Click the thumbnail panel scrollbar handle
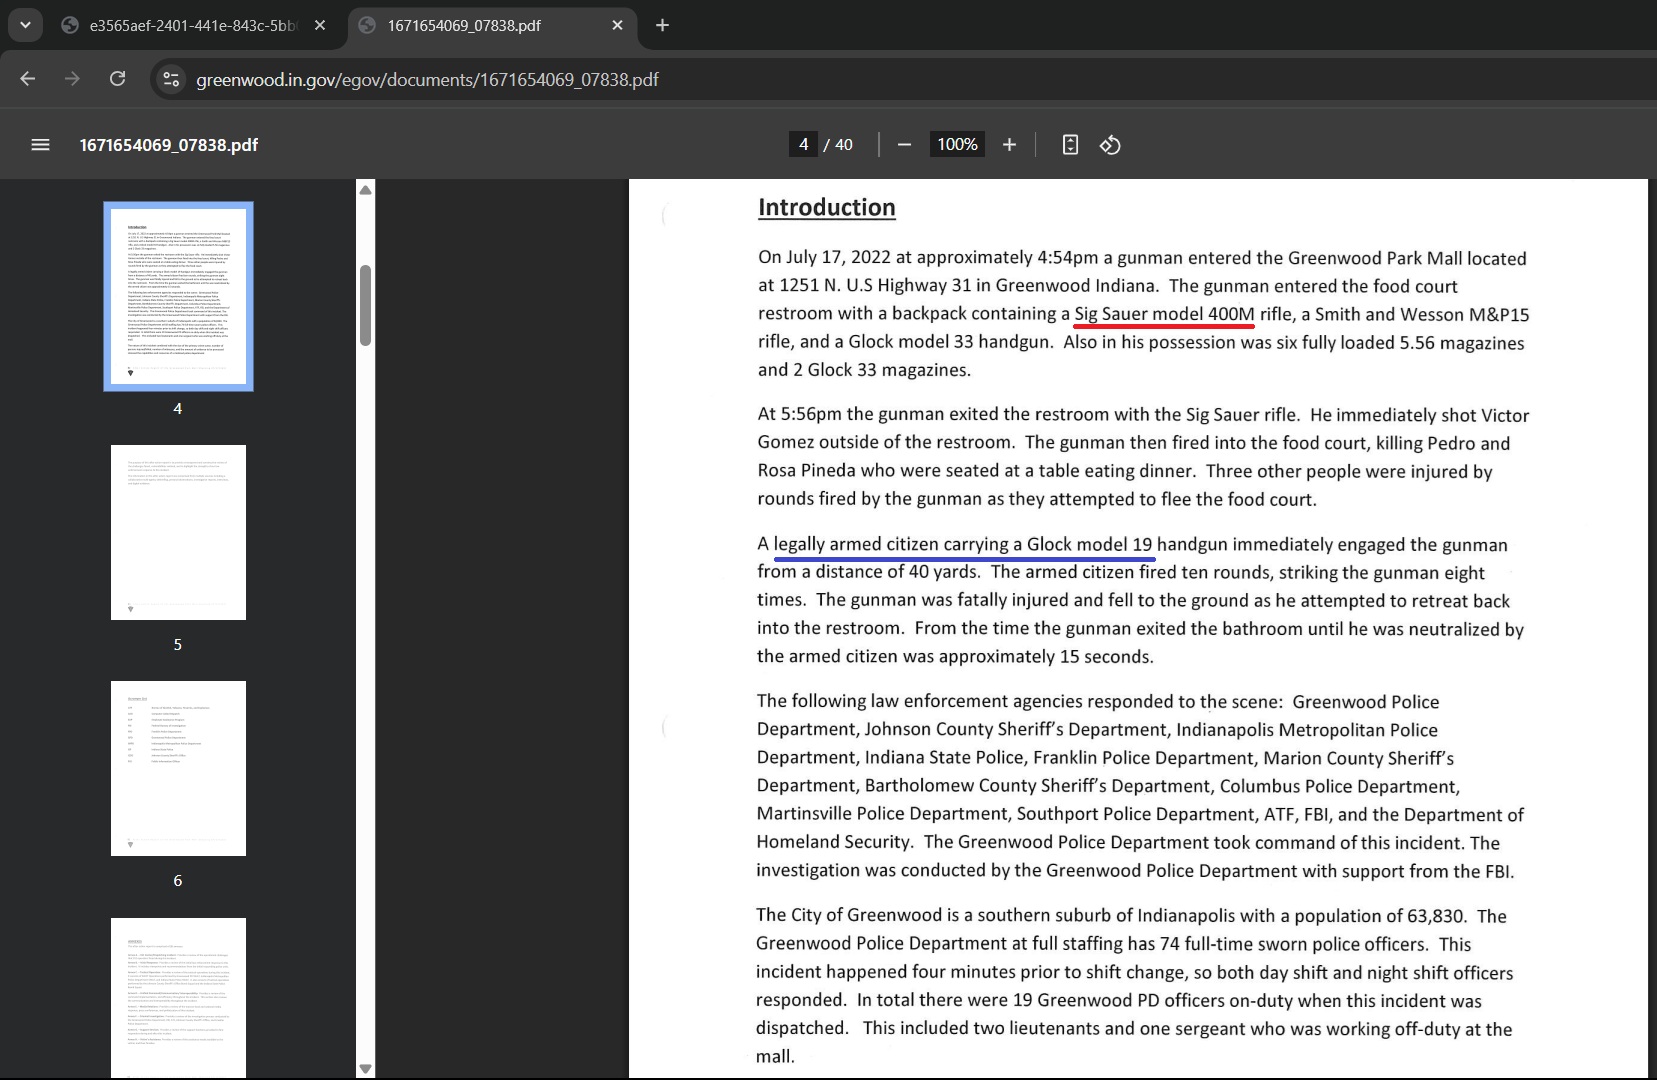The width and height of the screenshot is (1657, 1080). point(366,305)
